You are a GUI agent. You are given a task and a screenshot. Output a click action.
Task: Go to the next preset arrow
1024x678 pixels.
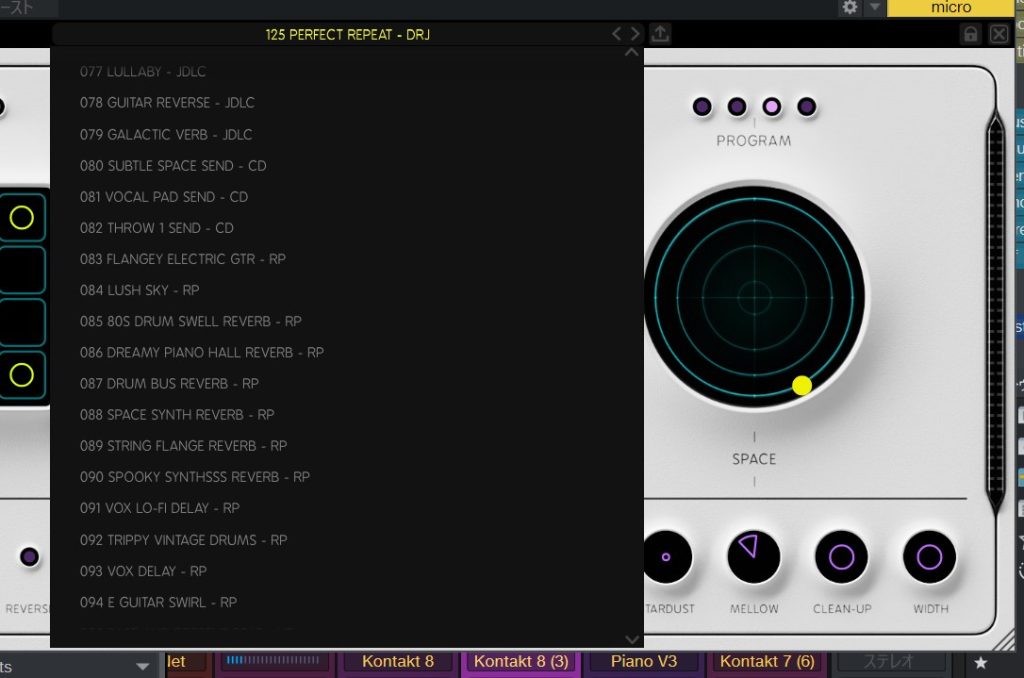(x=635, y=34)
